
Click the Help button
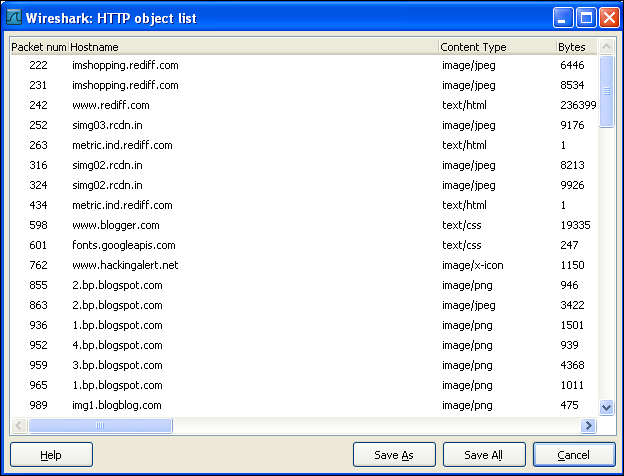51,455
